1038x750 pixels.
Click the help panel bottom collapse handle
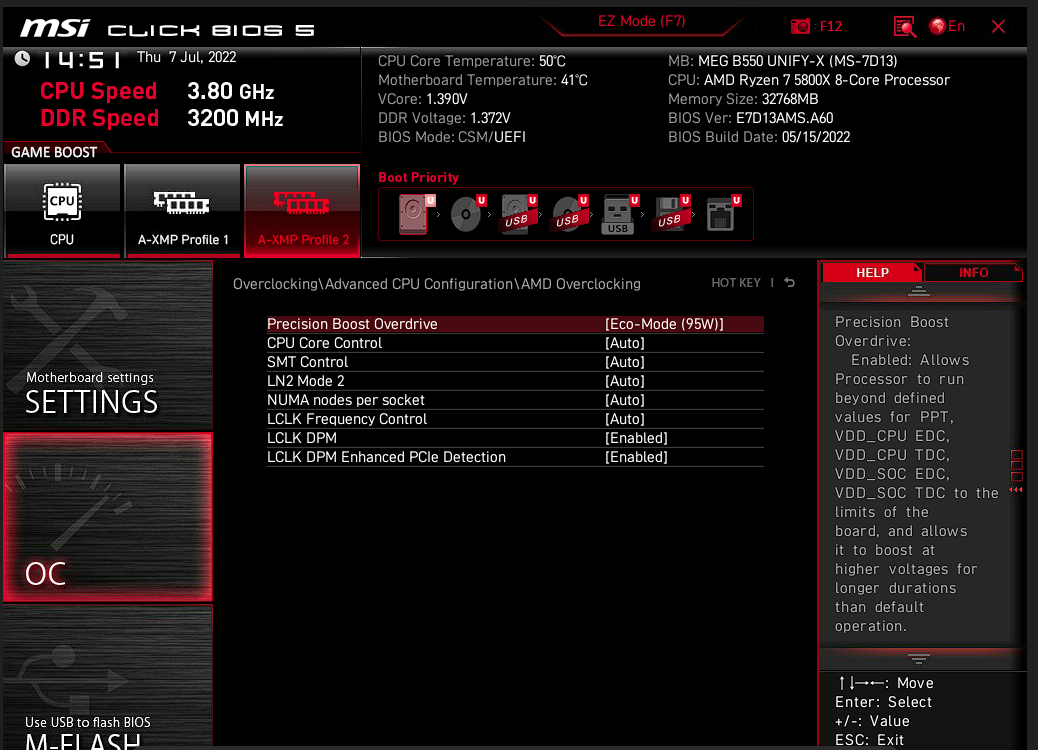tap(918, 658)
